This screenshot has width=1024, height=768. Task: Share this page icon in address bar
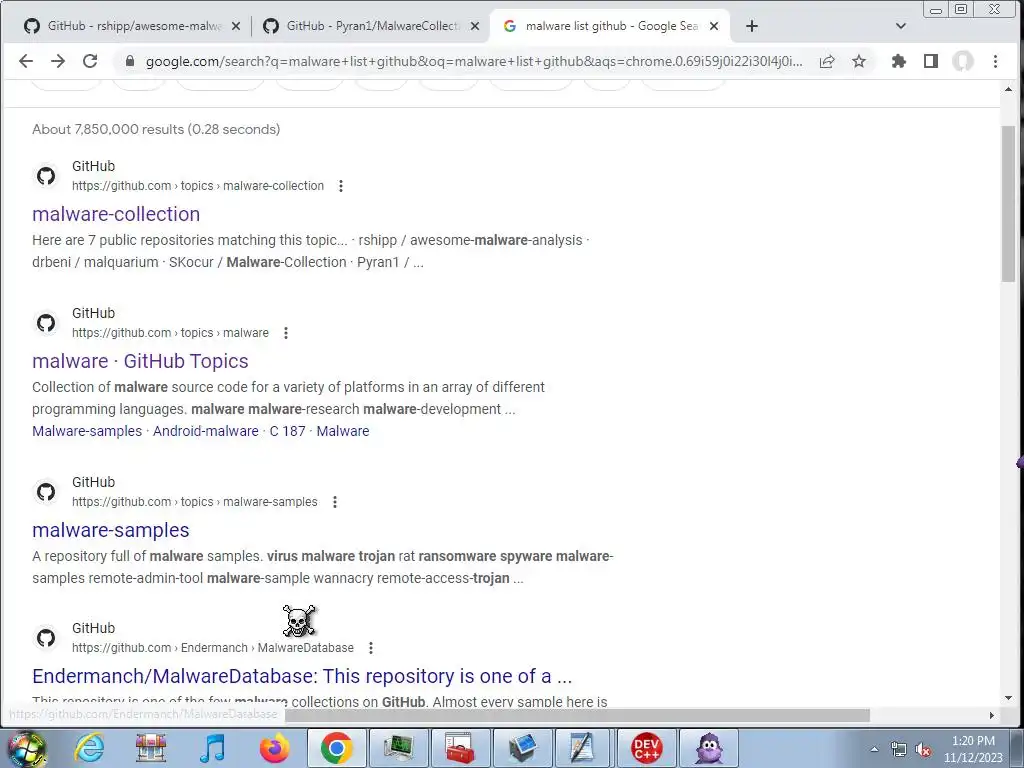click(x=827, y=61)
